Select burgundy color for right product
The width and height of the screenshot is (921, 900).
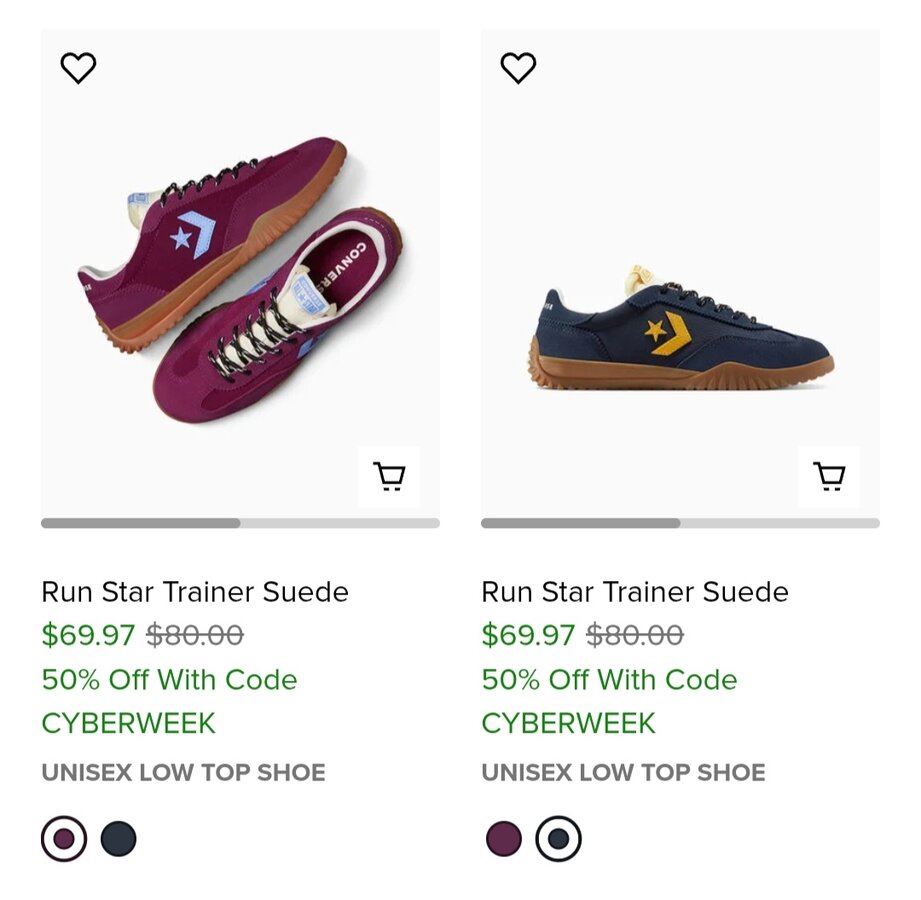pos(504,839)
